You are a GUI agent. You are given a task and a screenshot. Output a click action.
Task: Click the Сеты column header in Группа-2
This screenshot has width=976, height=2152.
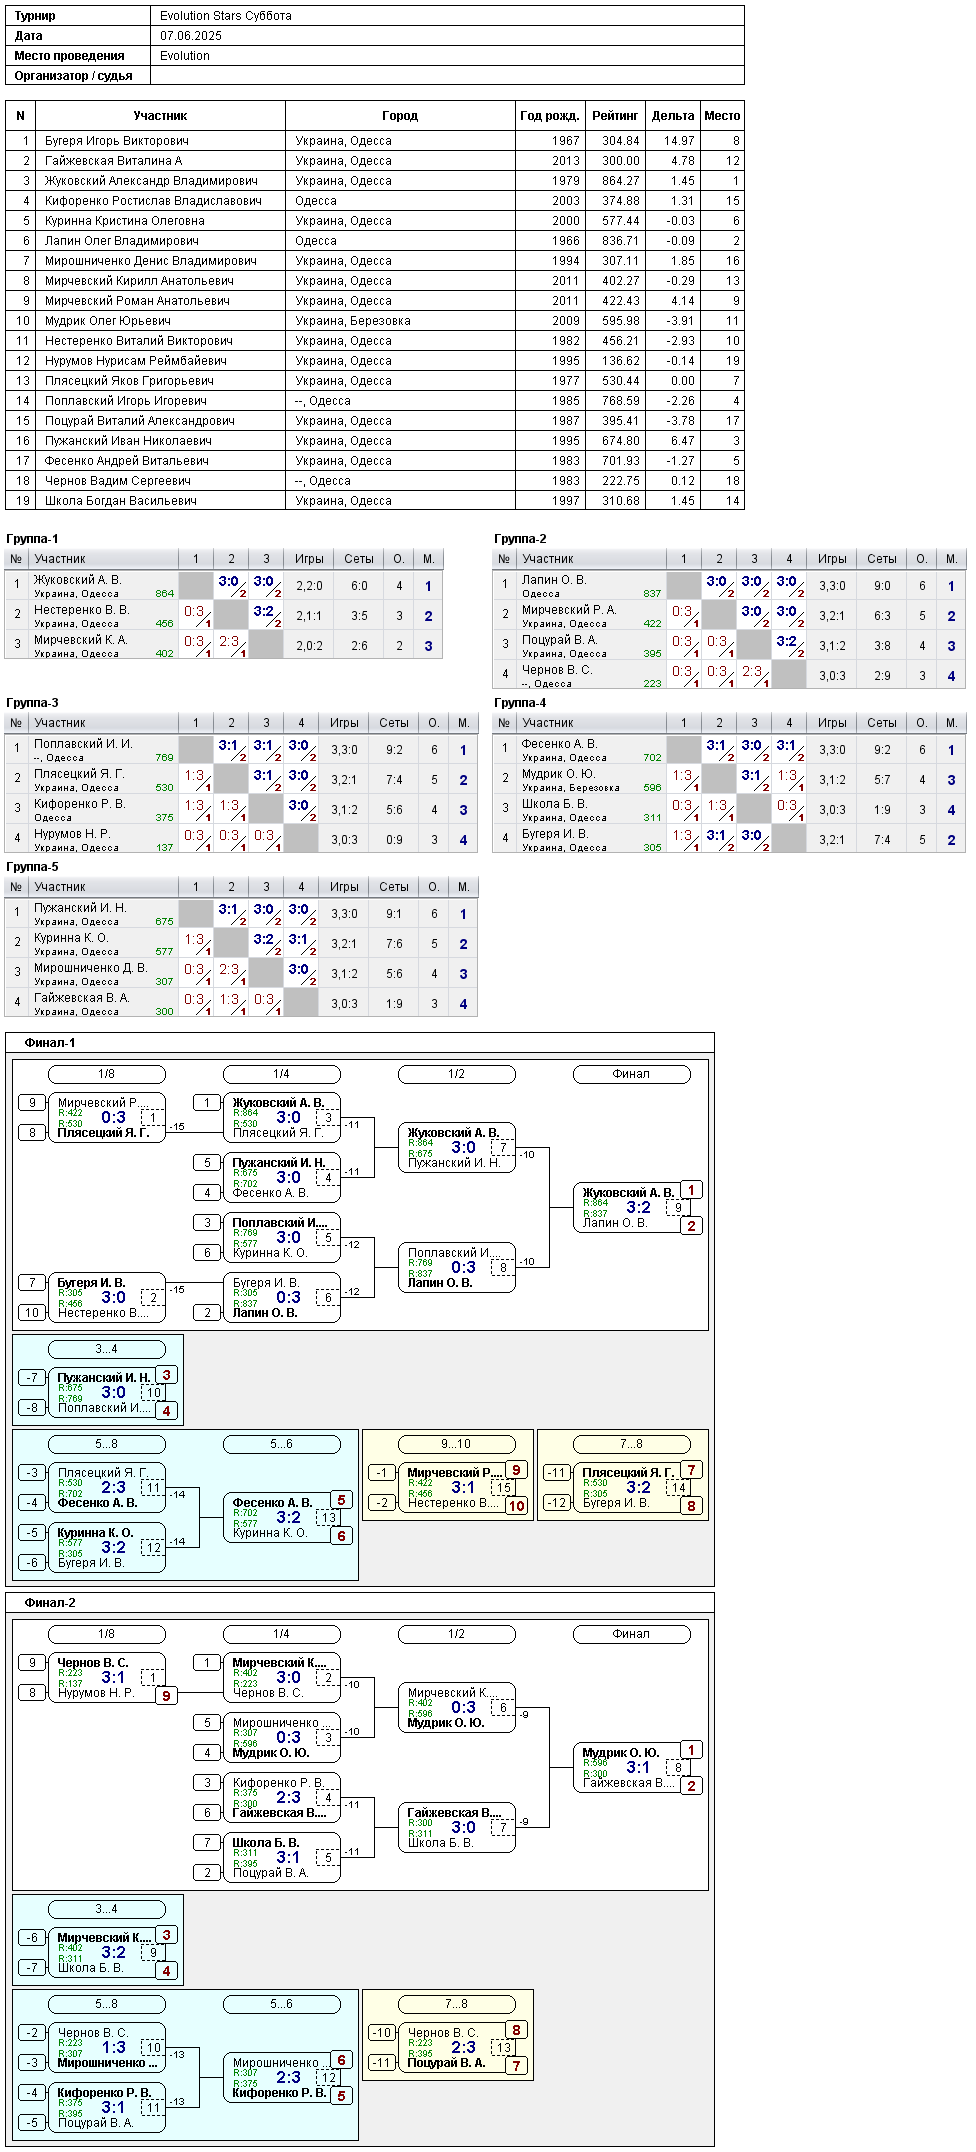point(882,559)
